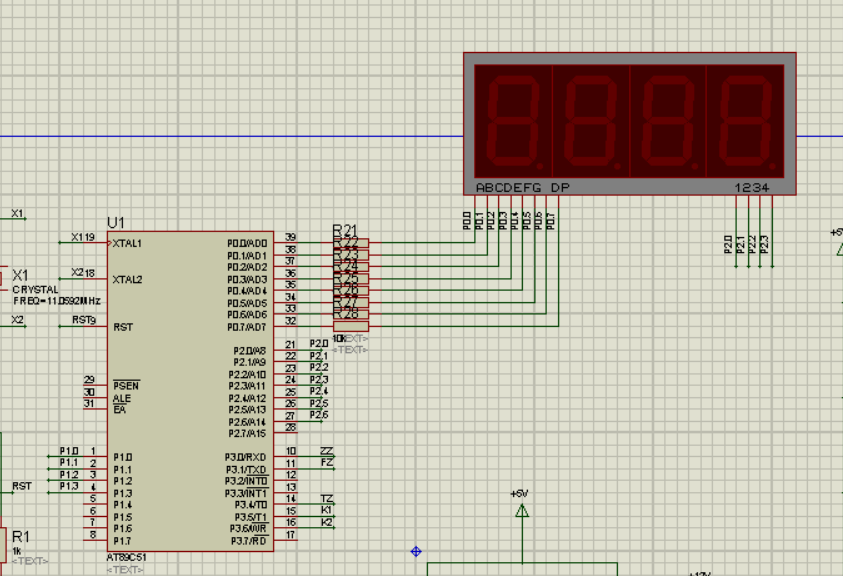Click the X2 18 label at XTAL2 pin

[83, 273]
